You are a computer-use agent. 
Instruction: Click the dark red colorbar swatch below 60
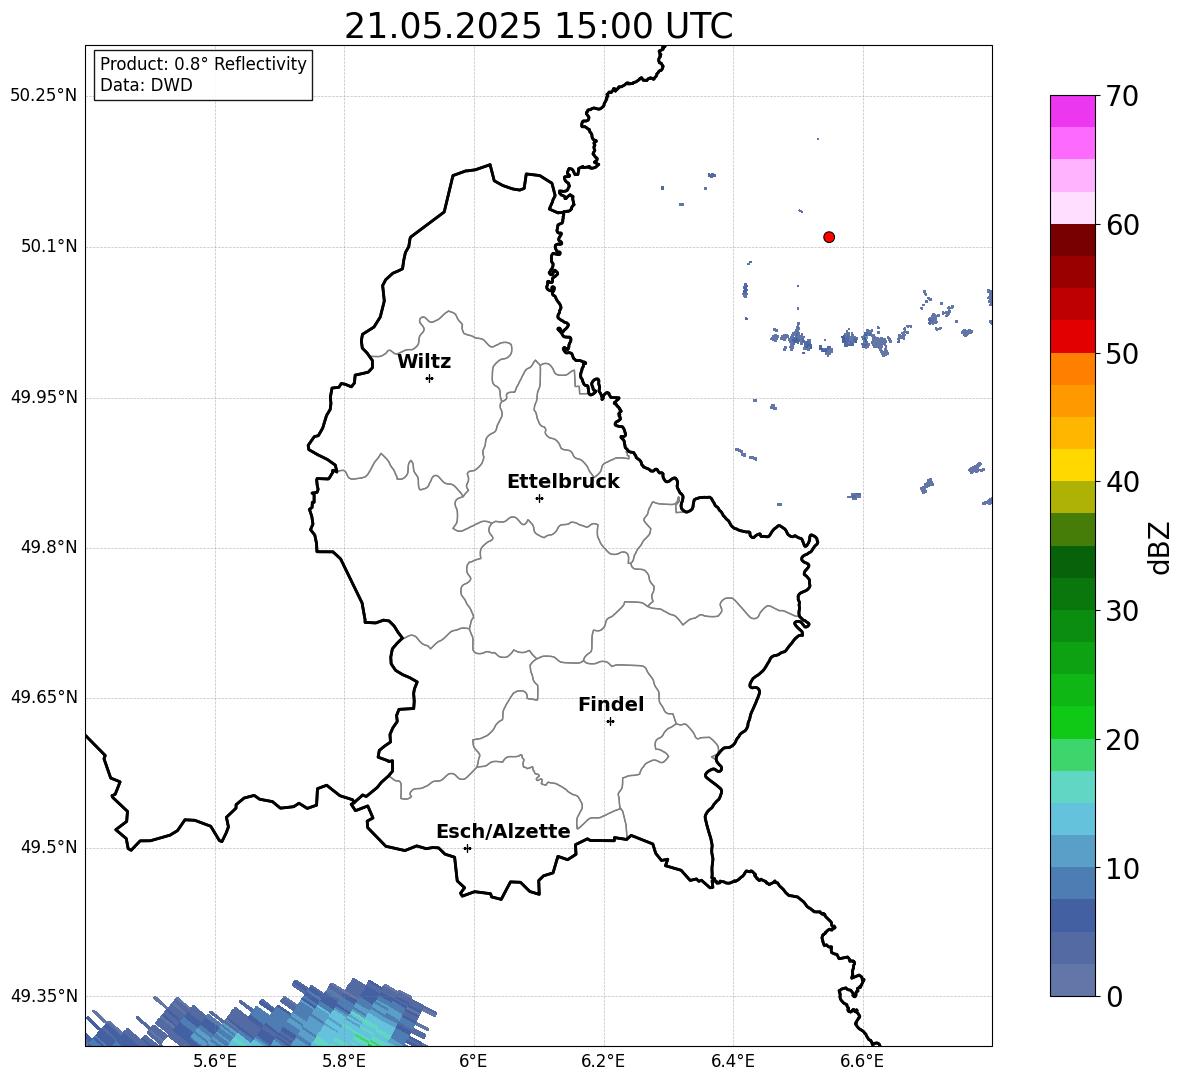[x=1072, y=240]
